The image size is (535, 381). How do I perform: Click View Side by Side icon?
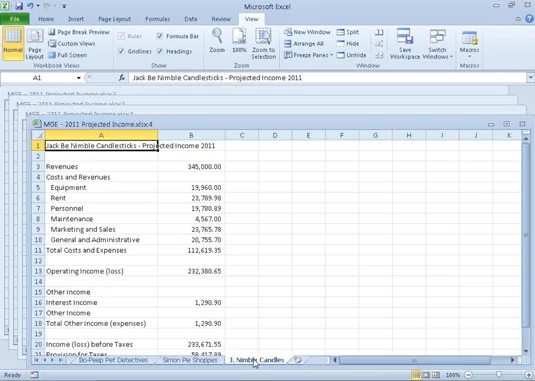point(379,32)
